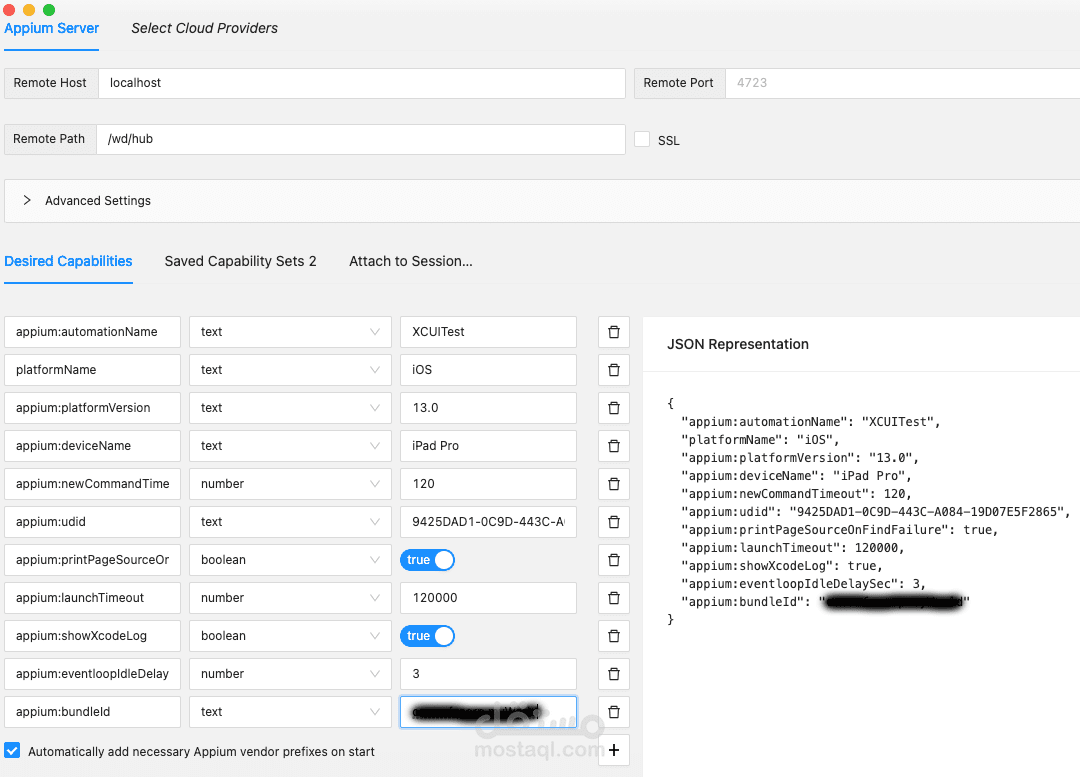Click the Remote Host input field

pyautogui.click(x=362, y=83)
